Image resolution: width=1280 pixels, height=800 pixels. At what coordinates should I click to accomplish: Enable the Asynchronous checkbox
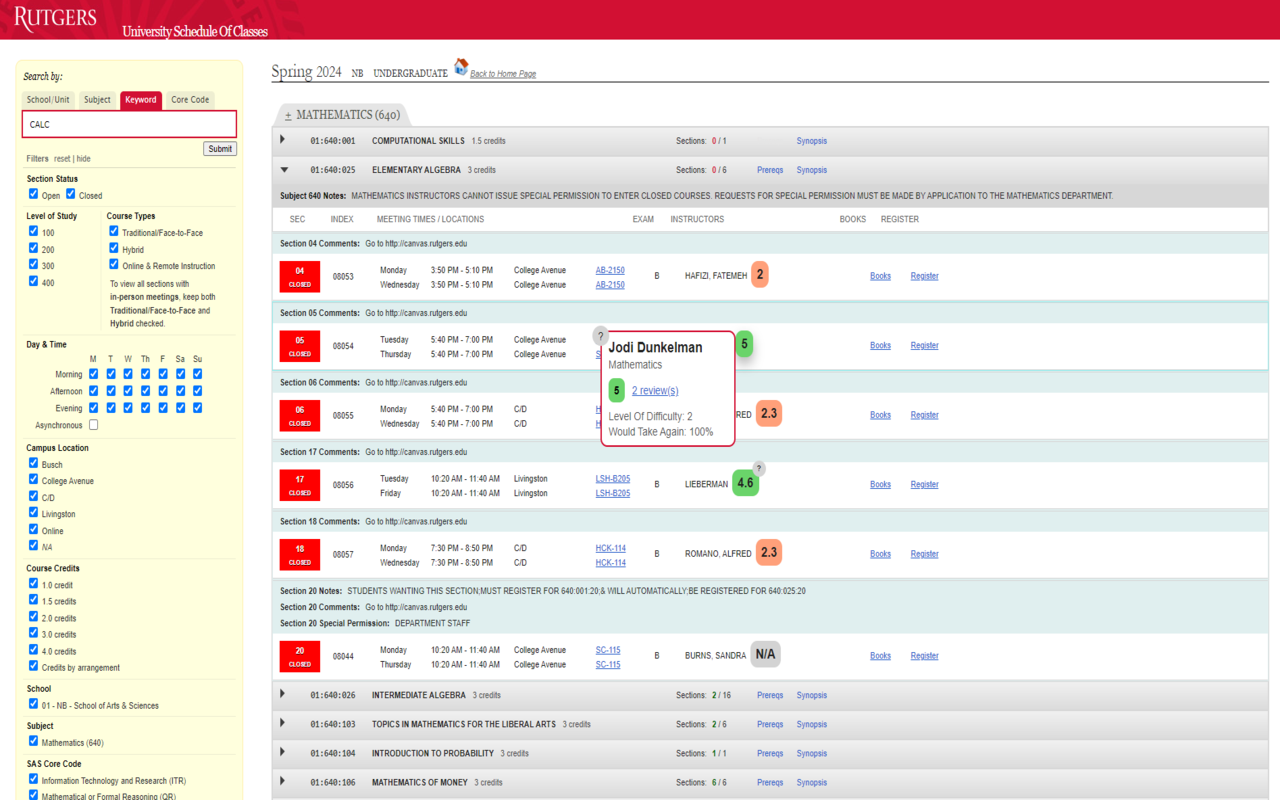click(94, 425)
